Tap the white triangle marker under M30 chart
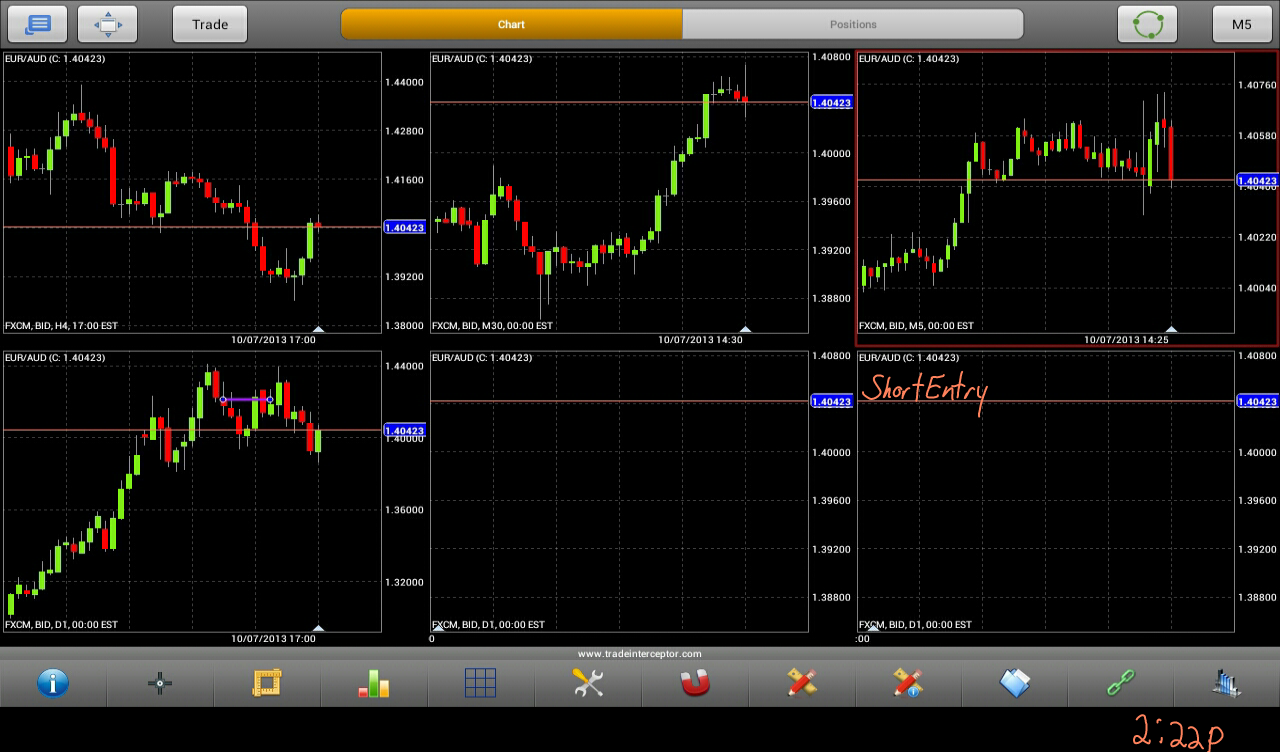This screenshot has height=752, width=1280. pos(744,329)
